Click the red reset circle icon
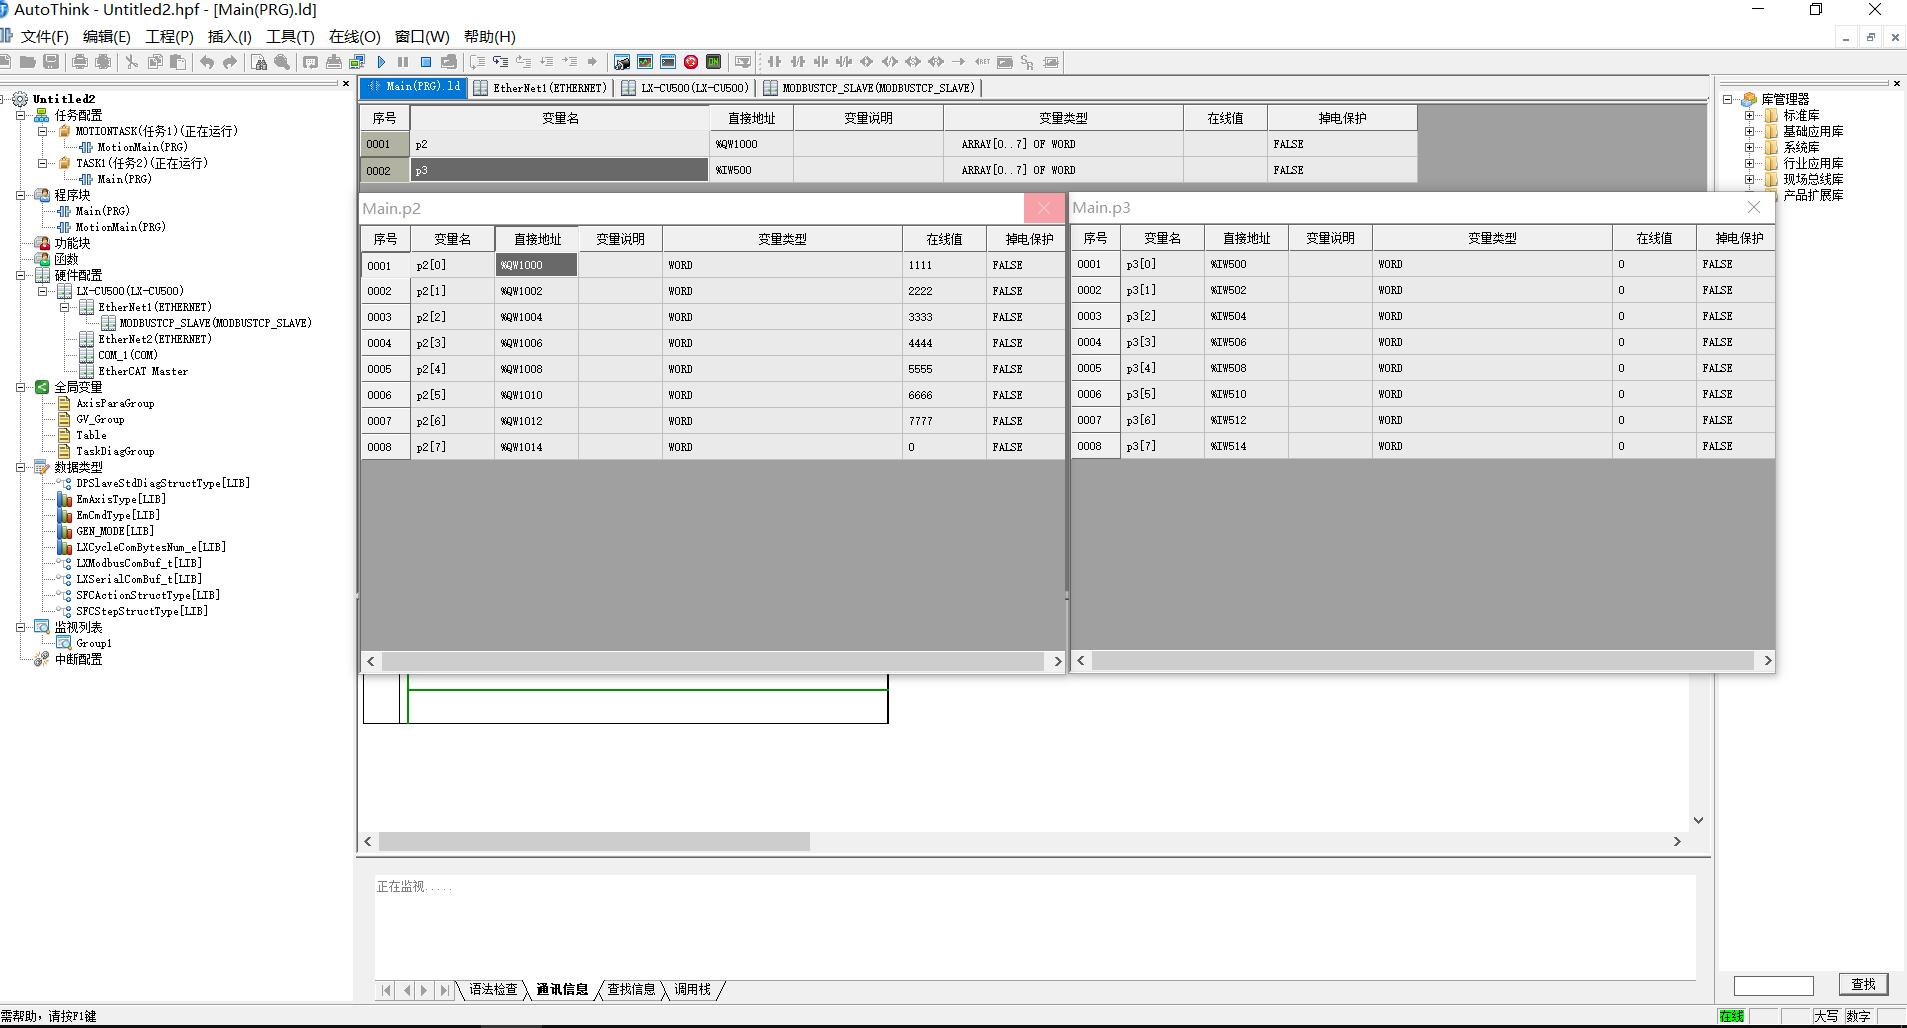1907x1028 pixels. pos(690,62)
